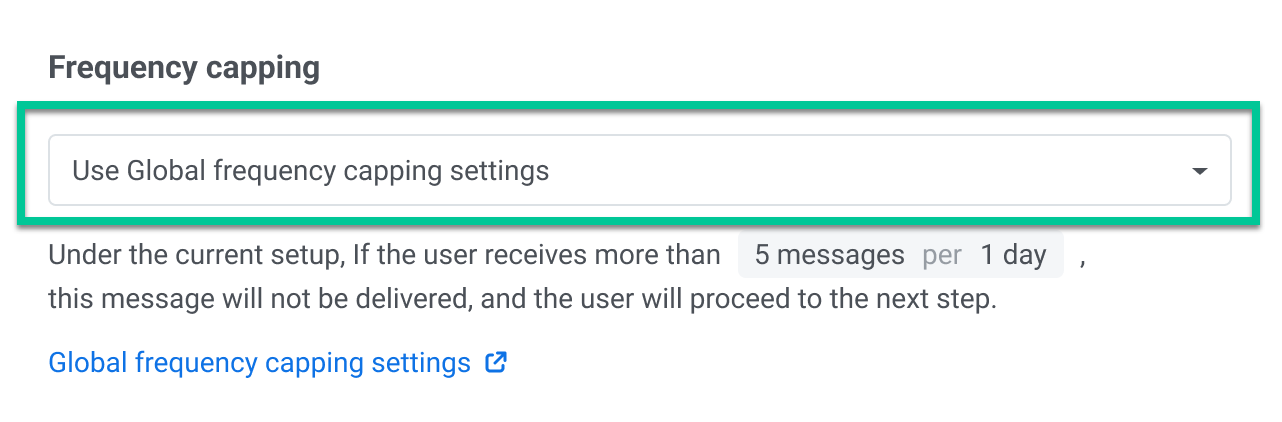Click the number 5 in the chip
This screenshot has width=1282, height=422.
point(762,256)
